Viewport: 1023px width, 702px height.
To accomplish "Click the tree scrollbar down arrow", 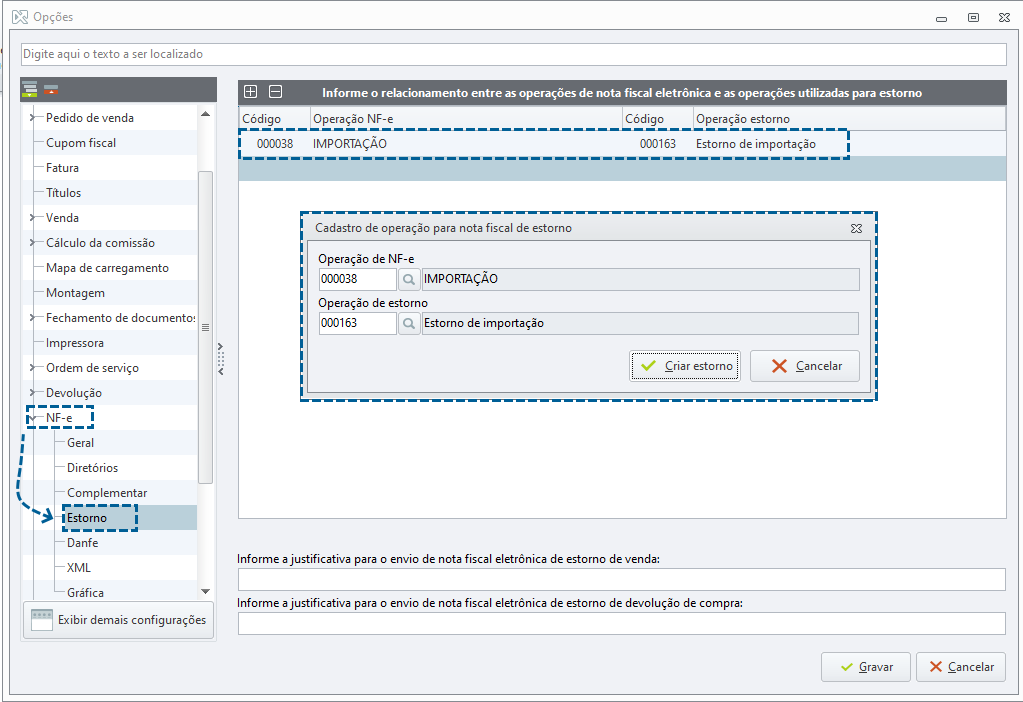I will coord(206,592).
